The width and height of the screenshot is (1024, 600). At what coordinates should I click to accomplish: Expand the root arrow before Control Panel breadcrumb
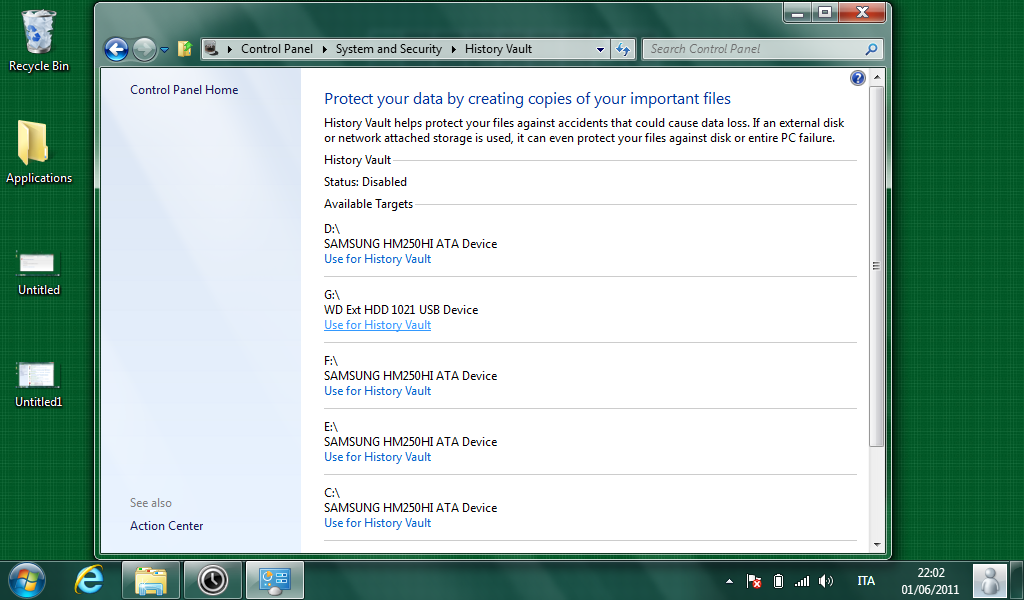pos(229,49)
